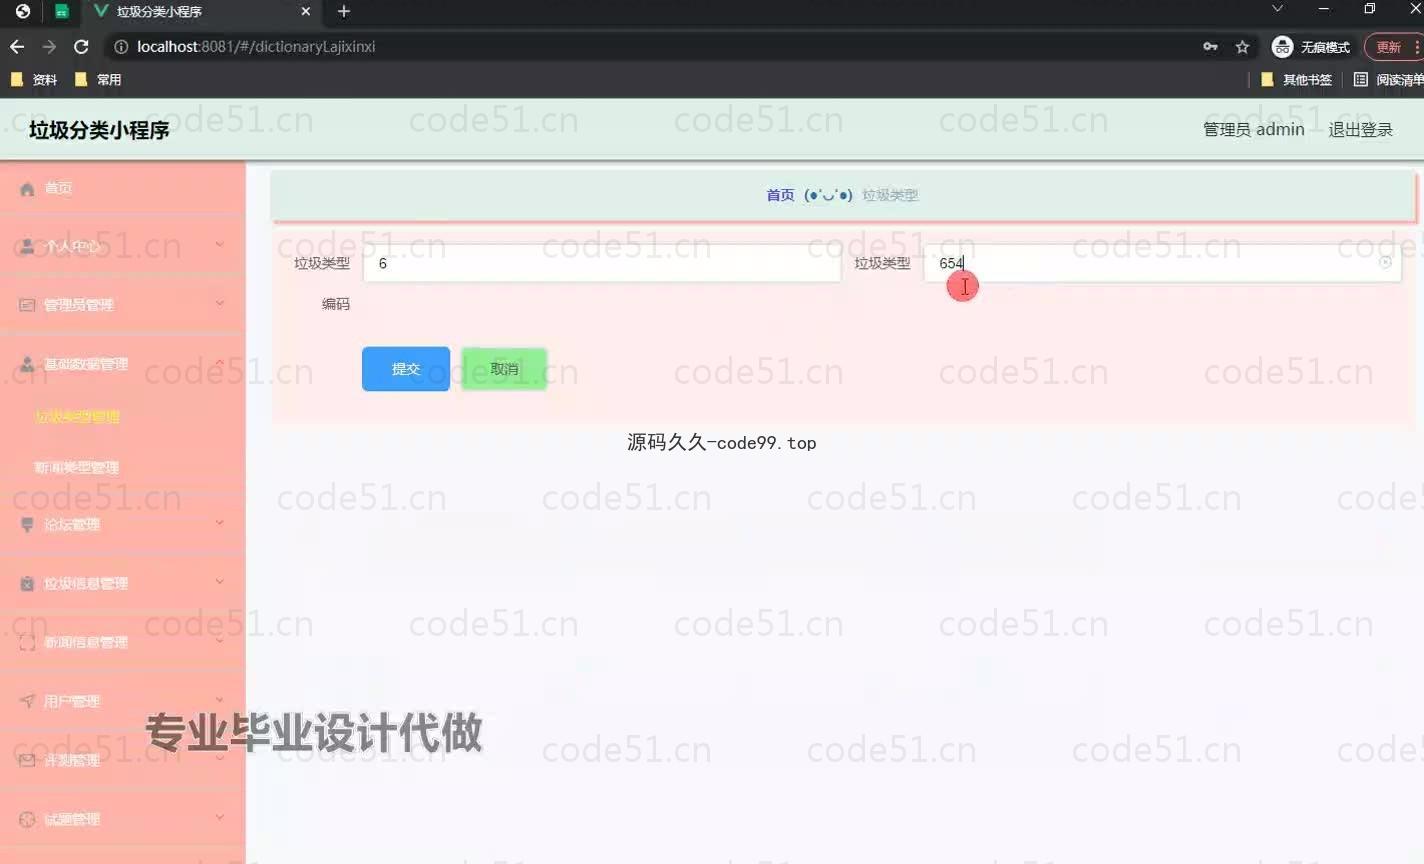Reload the page with the refresh icon
Viewport: 1424px width, 864px height.
[x=81, y=47]
